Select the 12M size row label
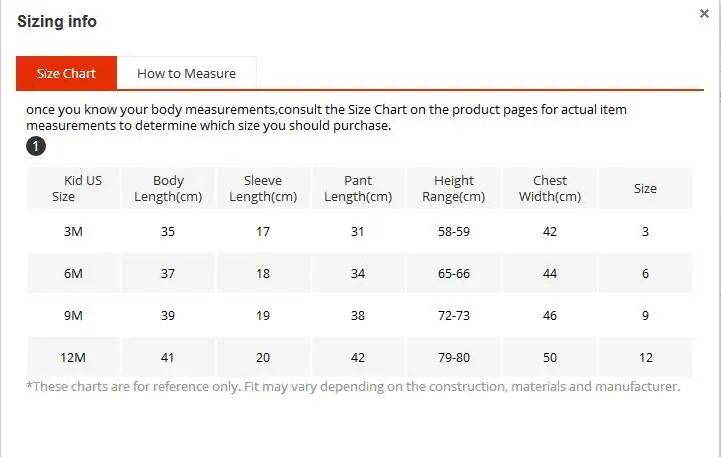721x457 pixels. tap(73, 357)
